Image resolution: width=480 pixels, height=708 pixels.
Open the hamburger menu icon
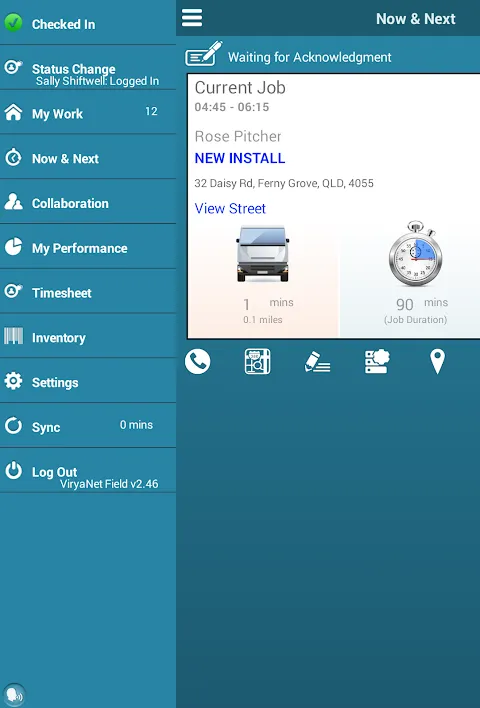tap(192, 18)
